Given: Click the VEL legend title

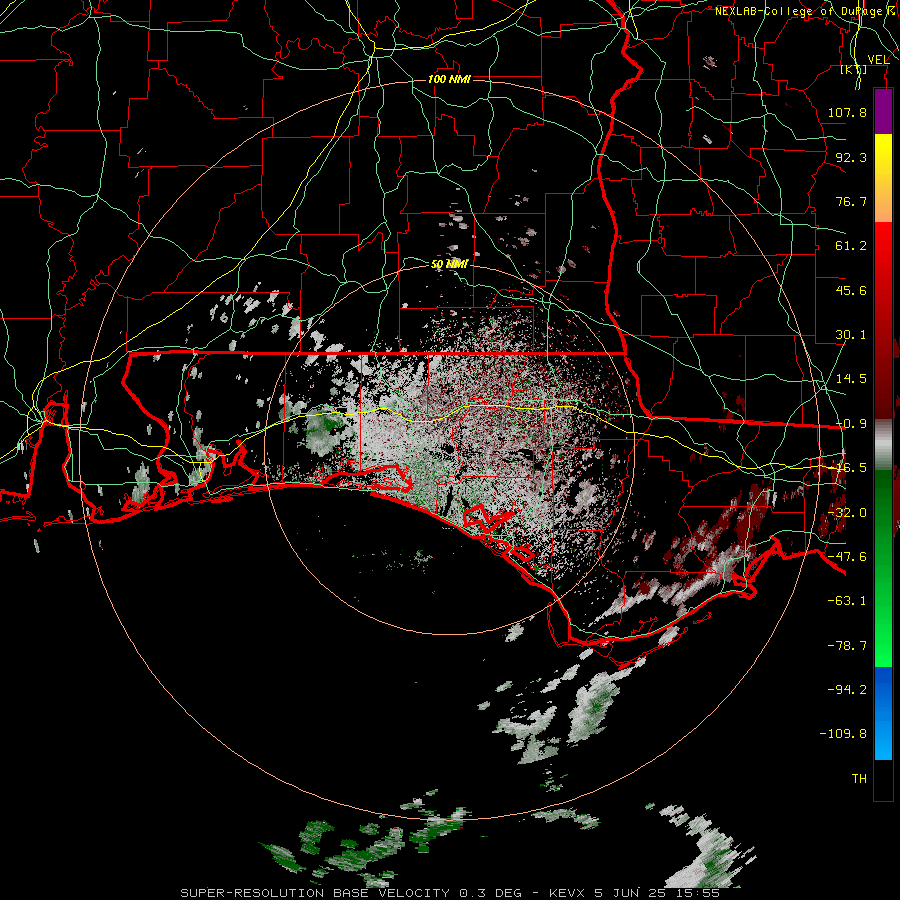Looking at the screenshot, I should 878,59.
